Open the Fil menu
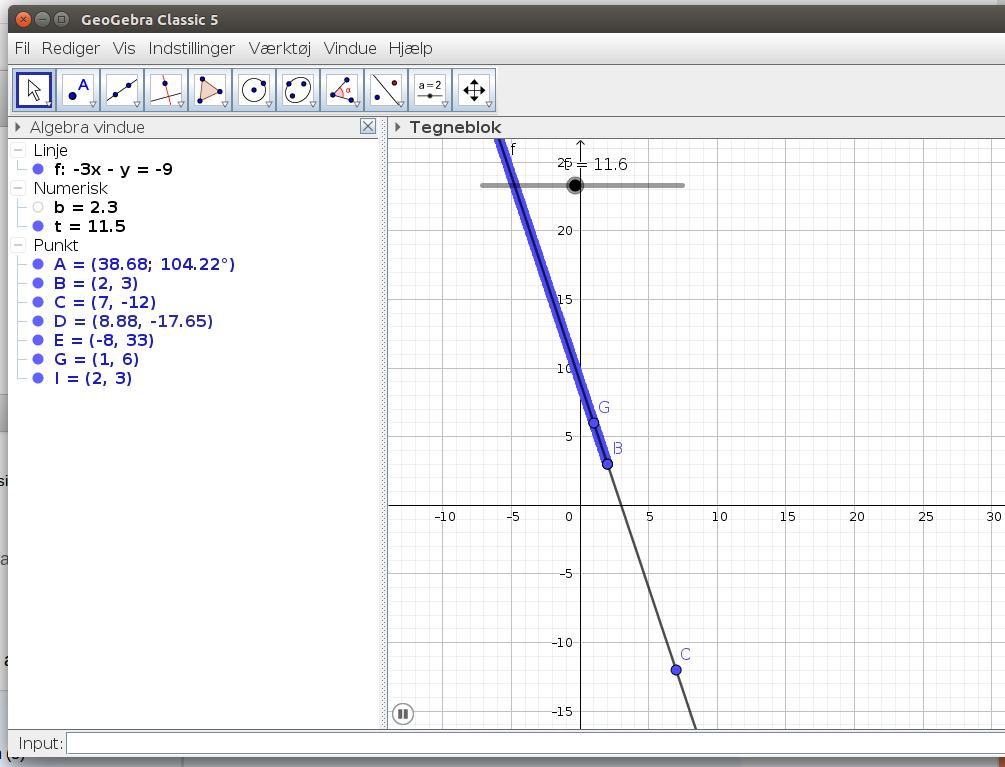The image size is (1005, 767). click(x=22, y=49)
